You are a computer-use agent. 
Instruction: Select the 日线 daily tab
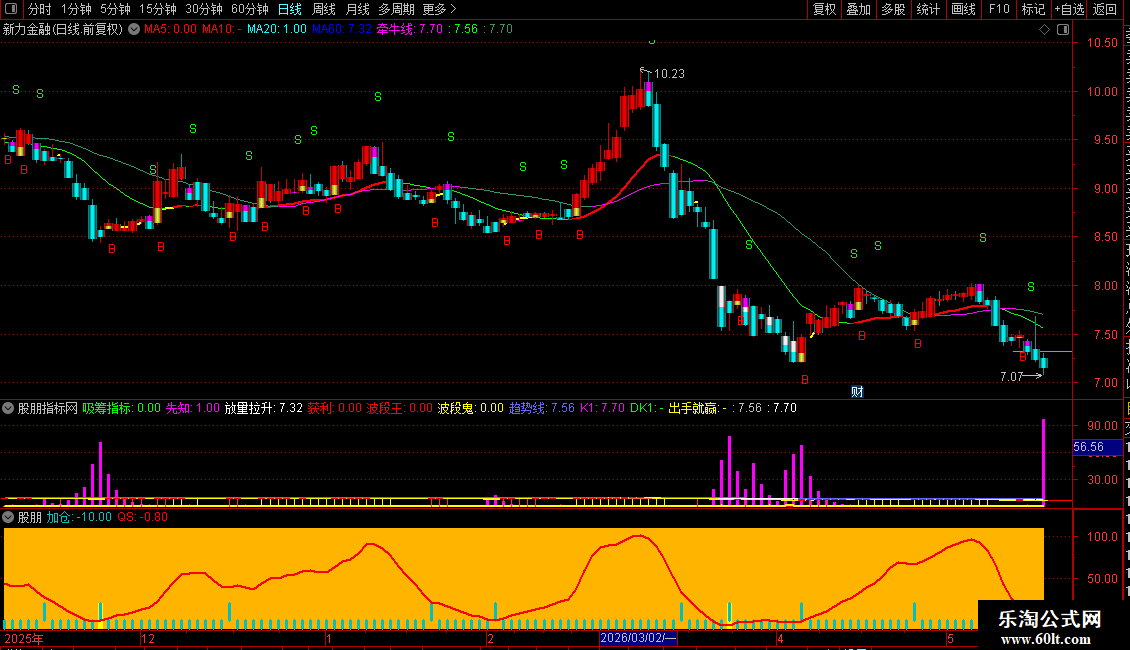point(290,9)
